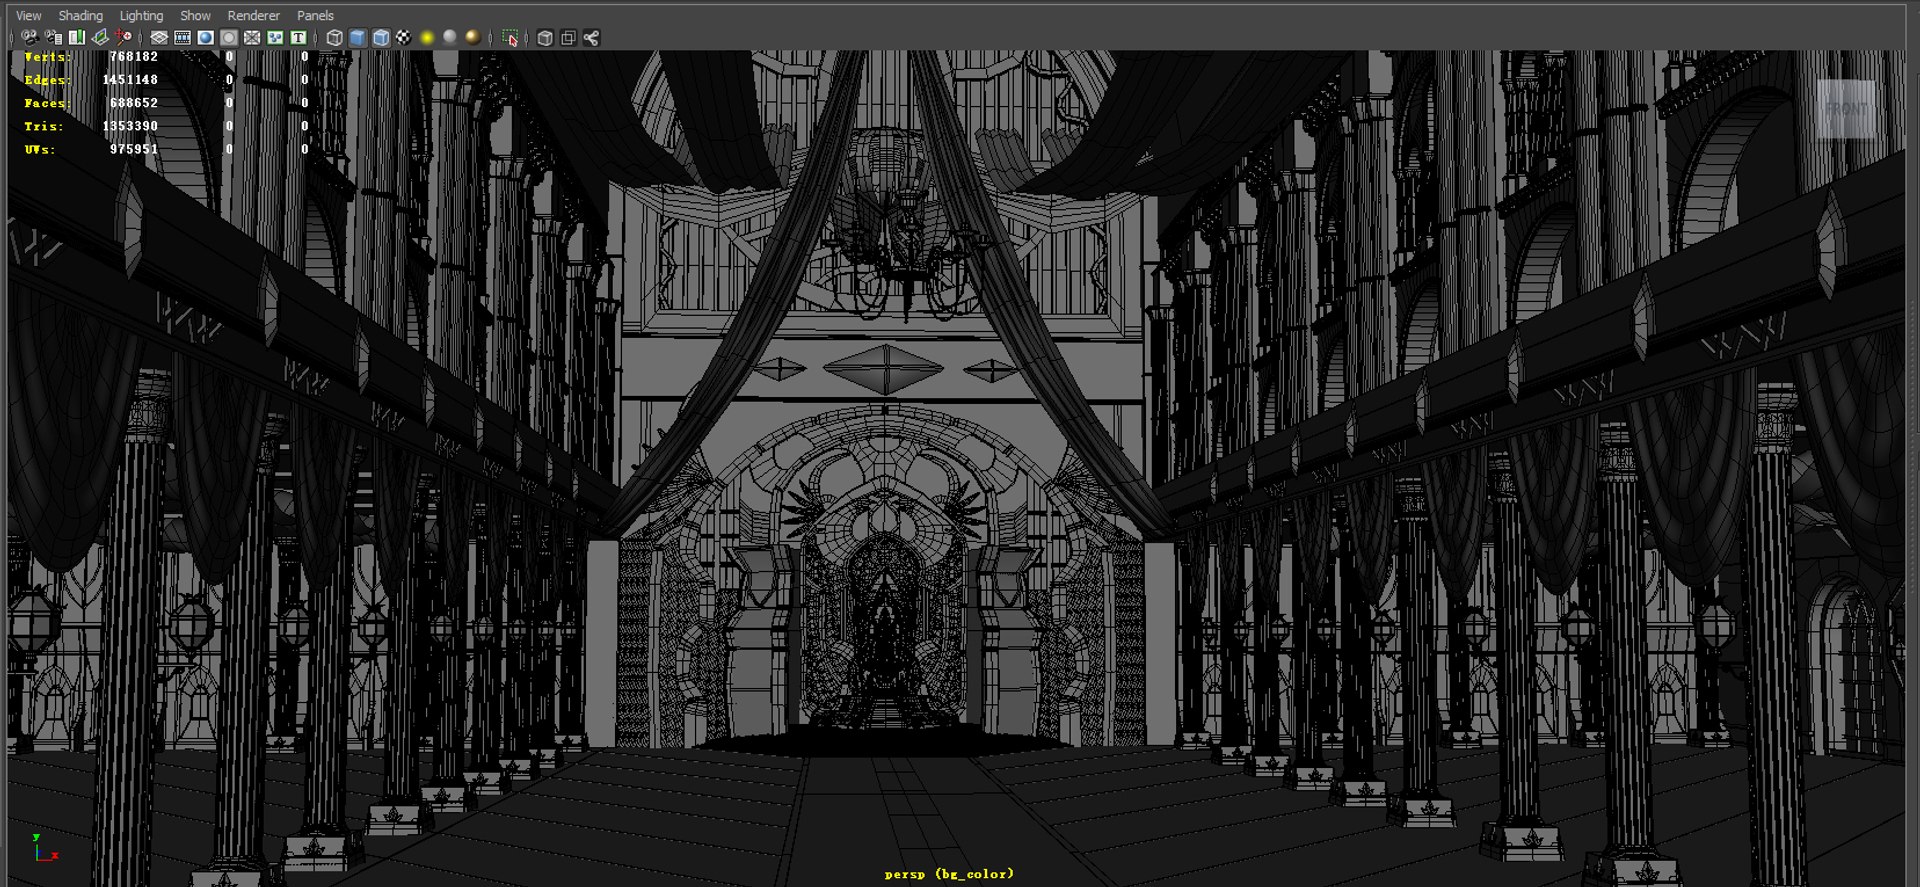1920x887 pixels.
Task: Click the UVs count 975951
Action: click(x=134, y=149)
